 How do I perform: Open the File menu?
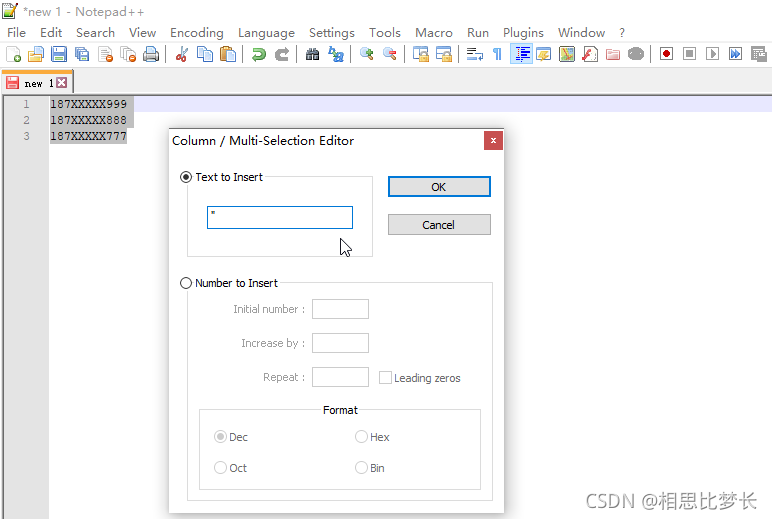point(16,32)
